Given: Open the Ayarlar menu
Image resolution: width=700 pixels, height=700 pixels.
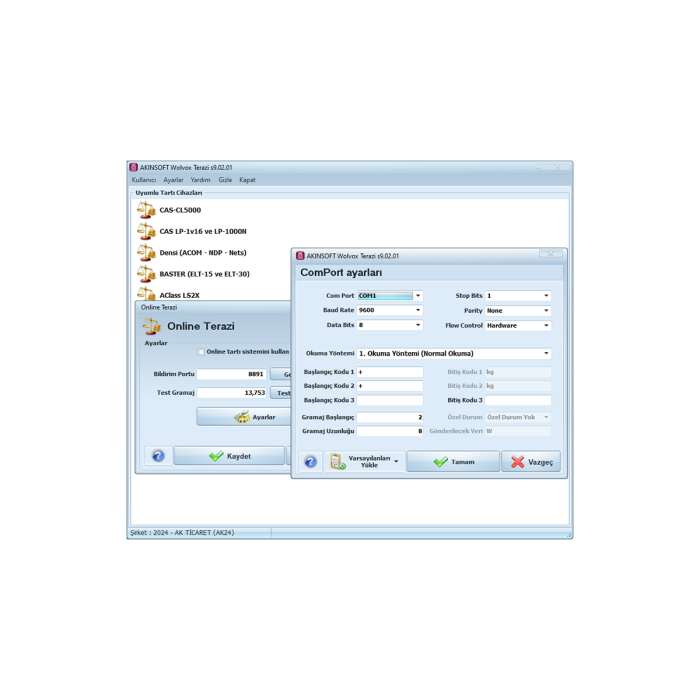Looking at the screenshot, I should (173, 180).
